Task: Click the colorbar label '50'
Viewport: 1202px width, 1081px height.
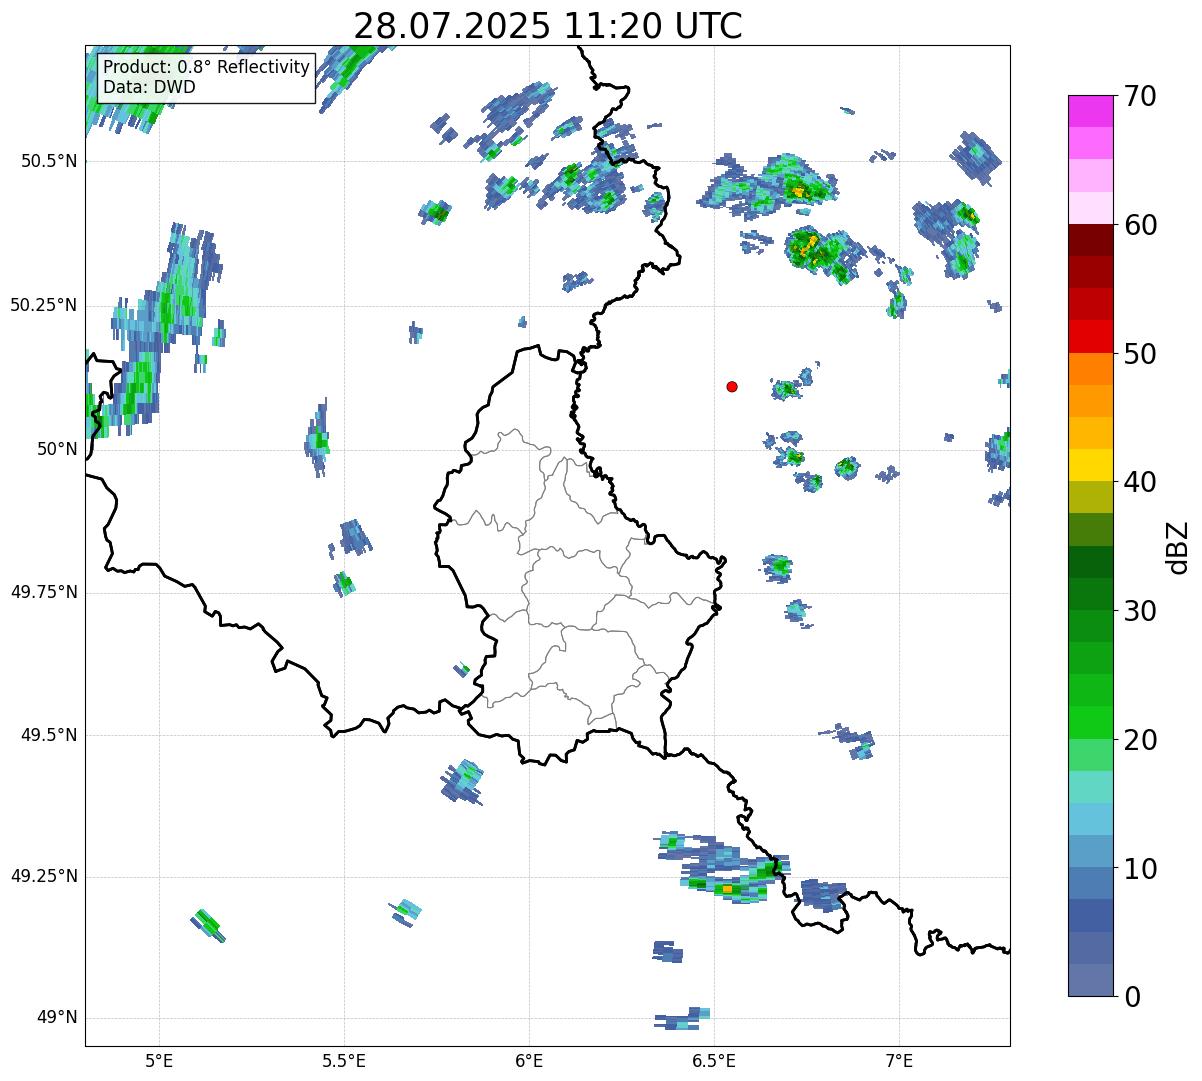Action: [1140, 354]
